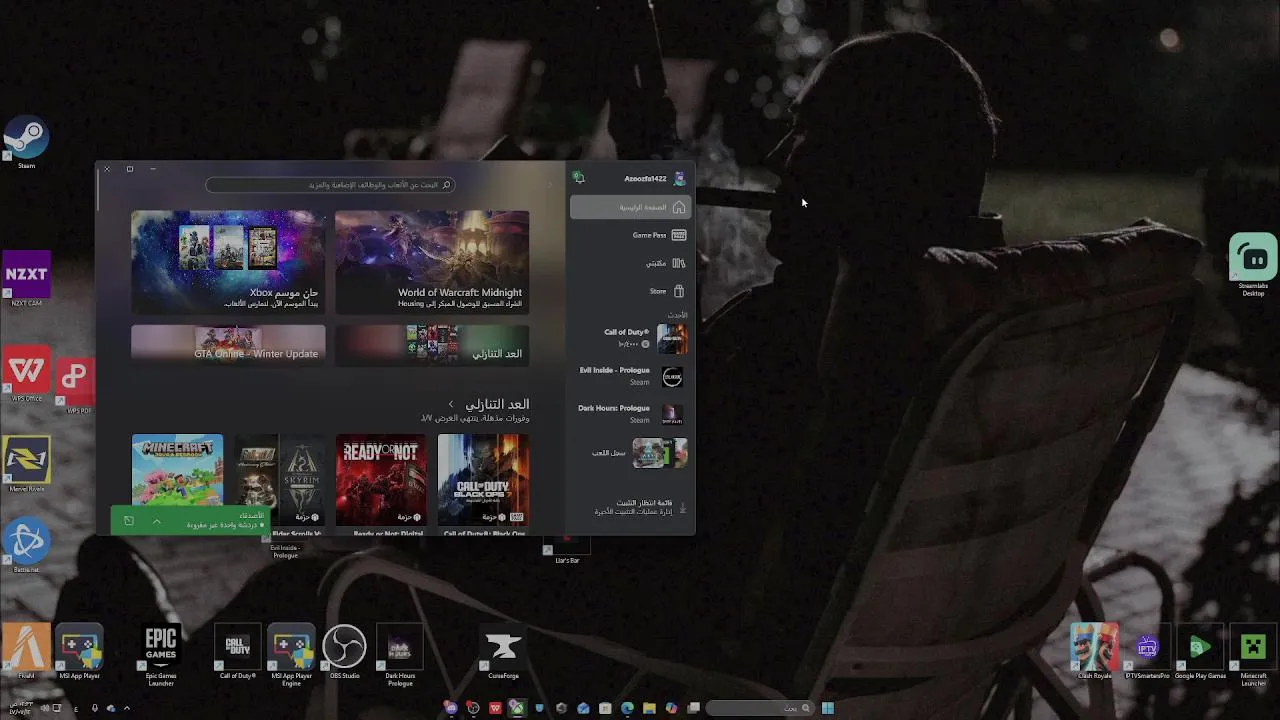Screen dimensions: 1280x720
Task: Open the Game Pass section
Action: 630,235
